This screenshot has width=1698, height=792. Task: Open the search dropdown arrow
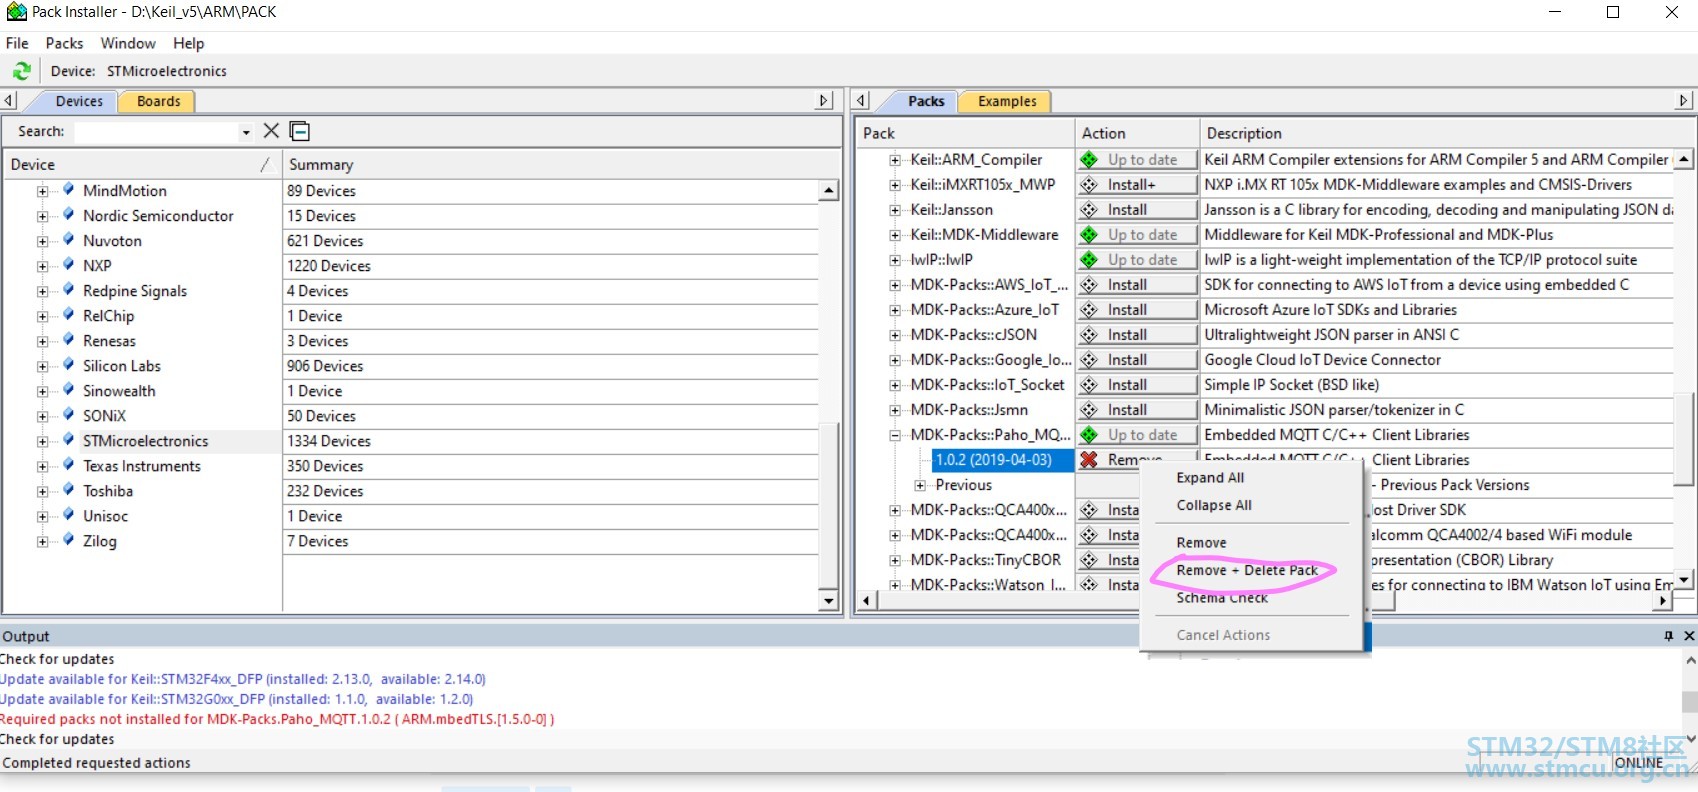click(246, 132)
